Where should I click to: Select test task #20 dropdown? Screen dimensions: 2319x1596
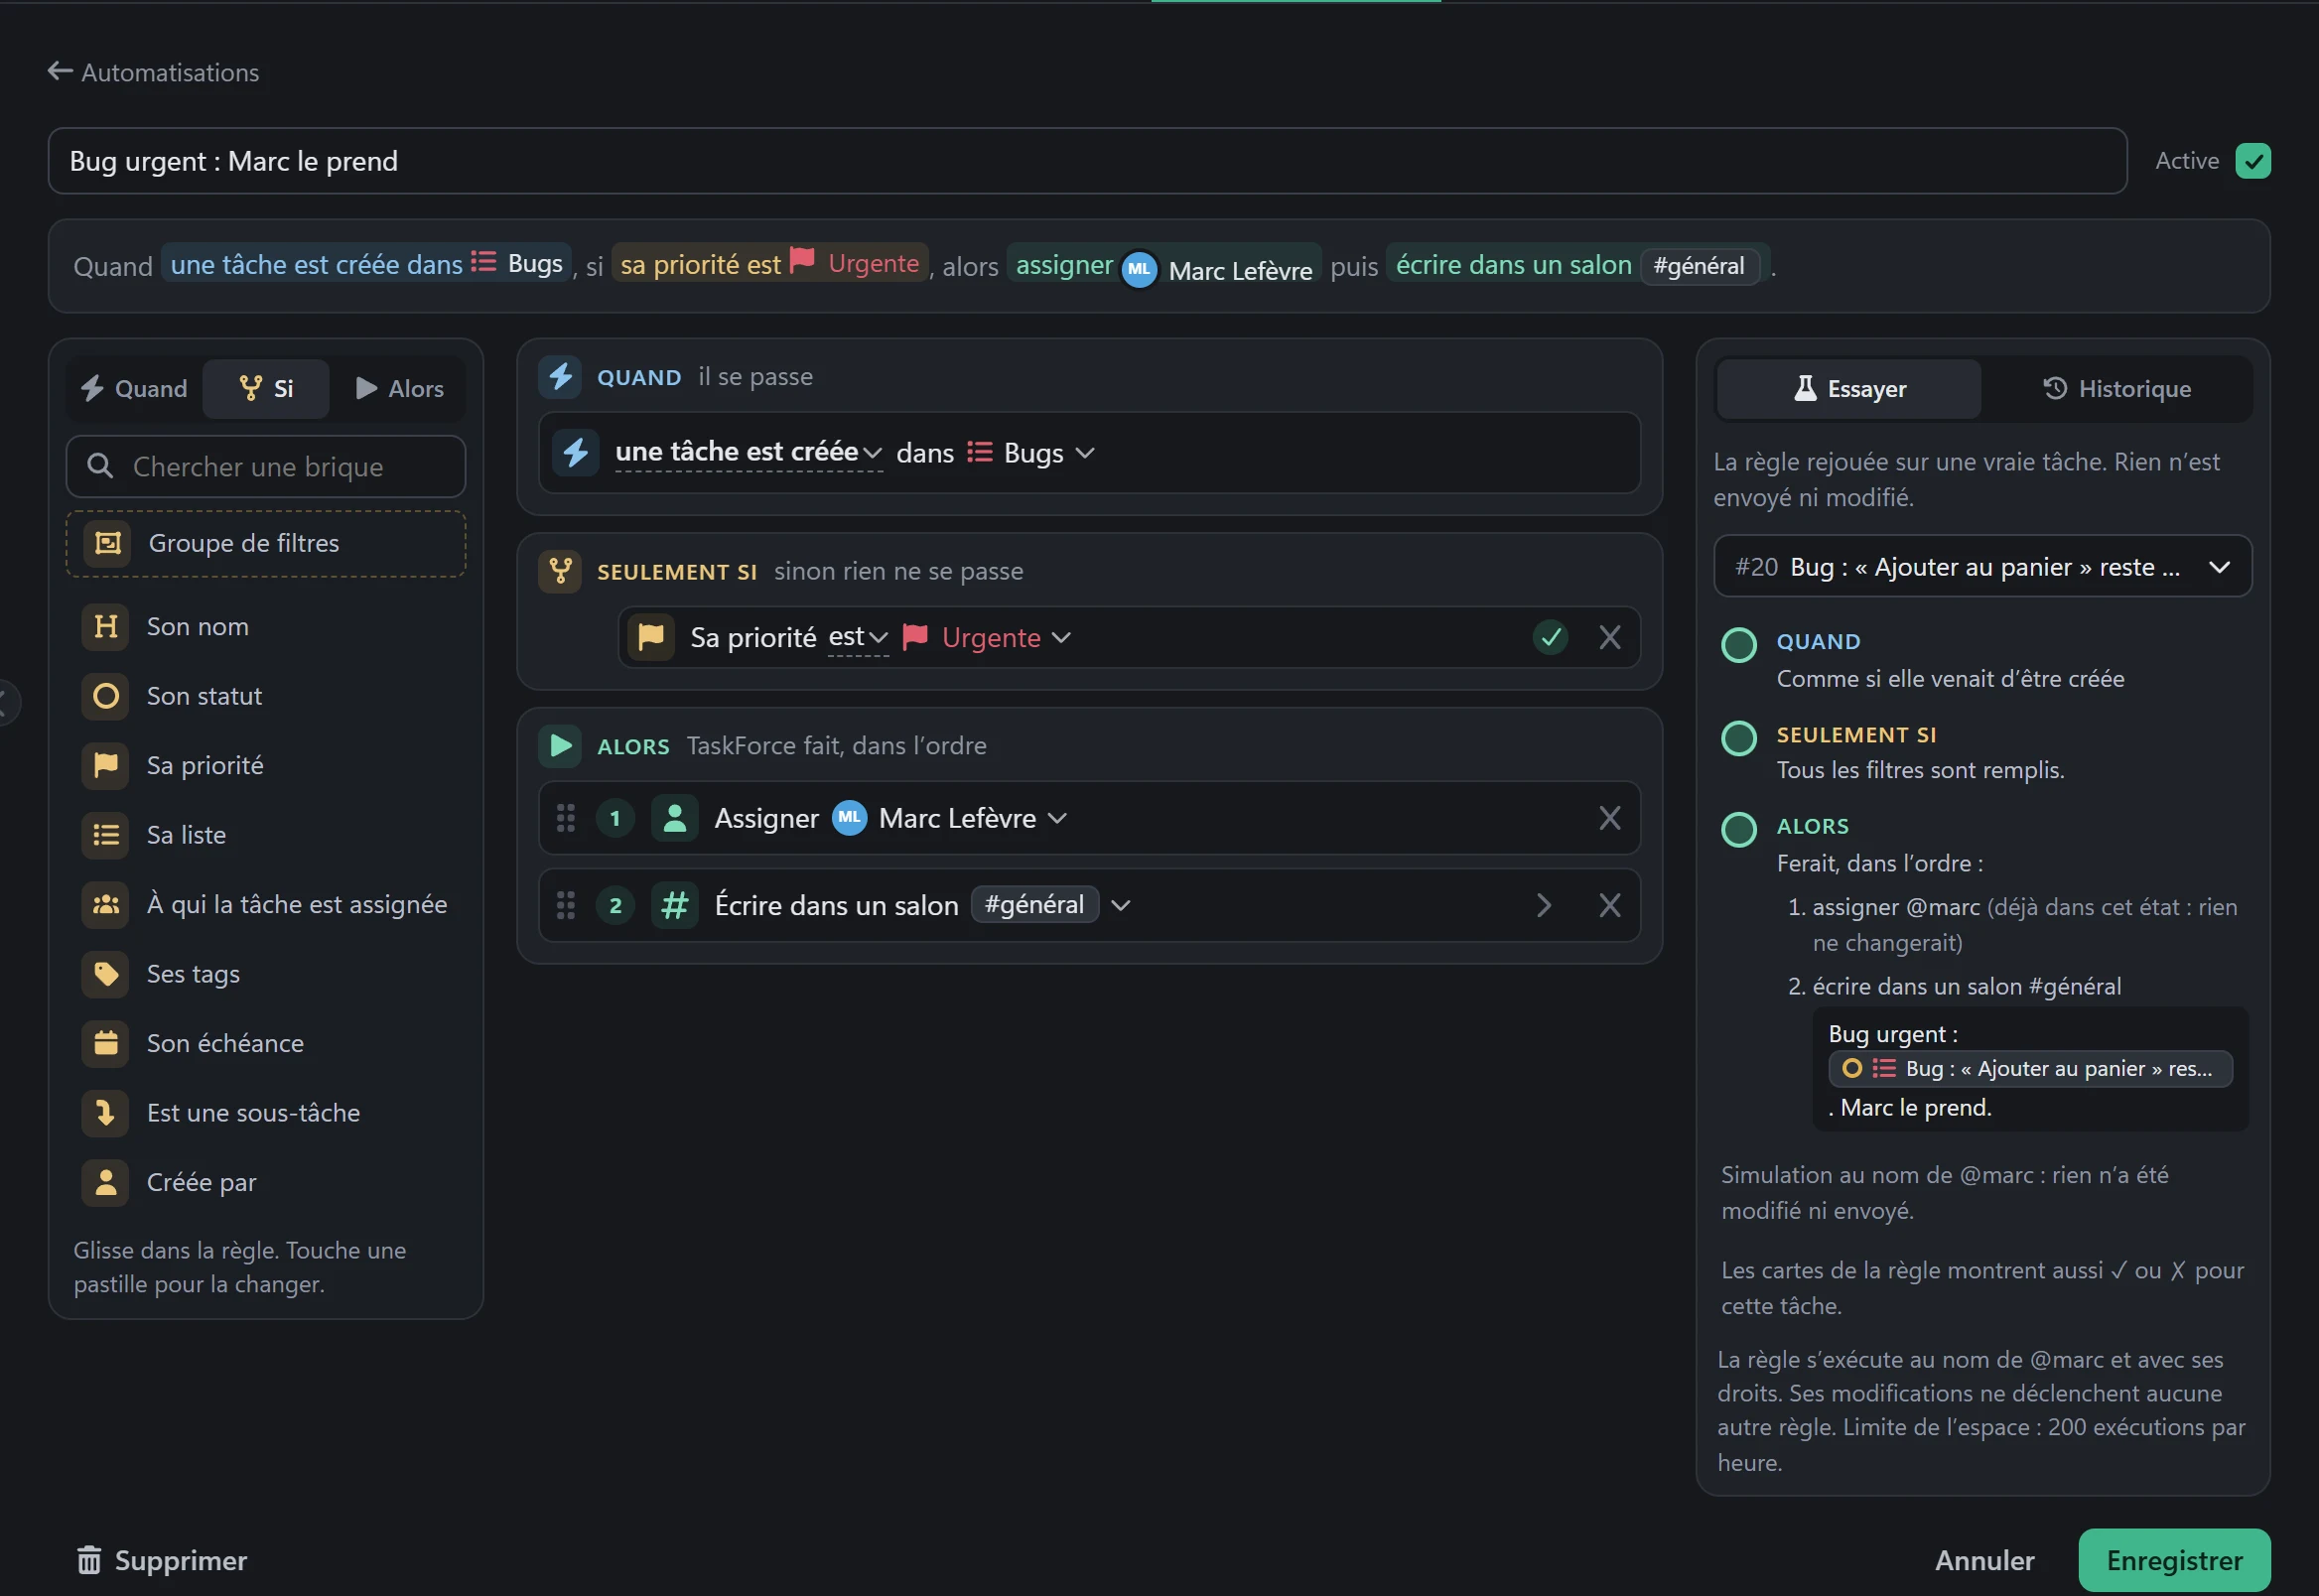1982,567
